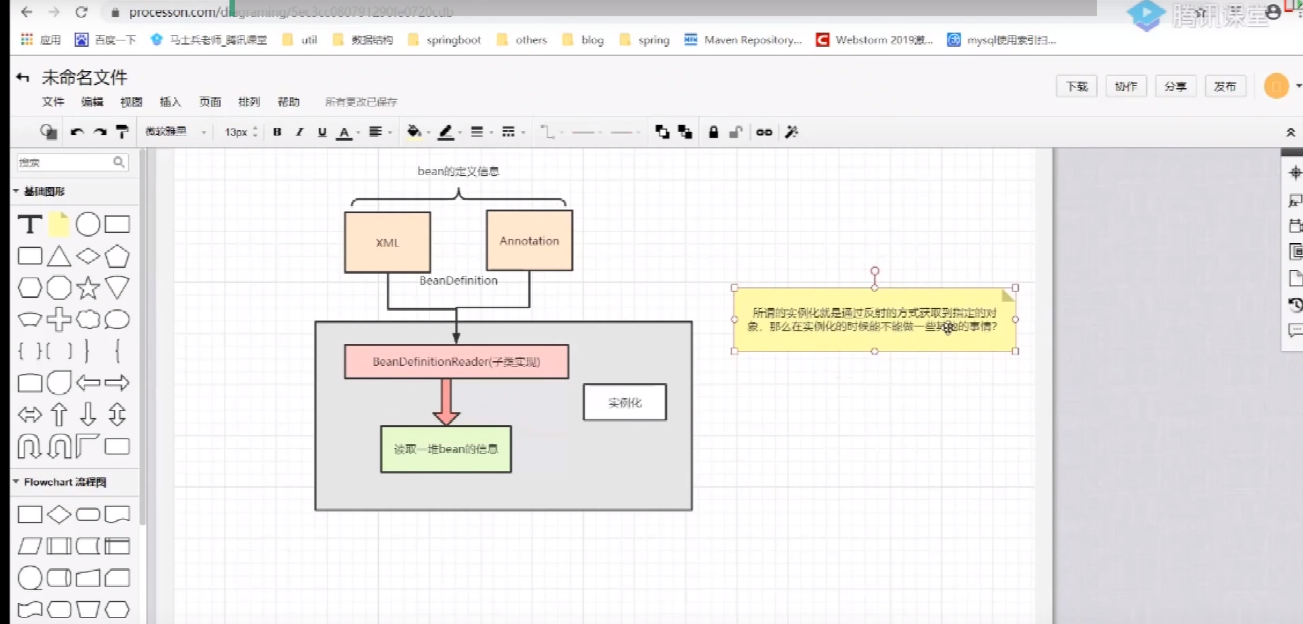Select the five-point star shape

[88, 288]
